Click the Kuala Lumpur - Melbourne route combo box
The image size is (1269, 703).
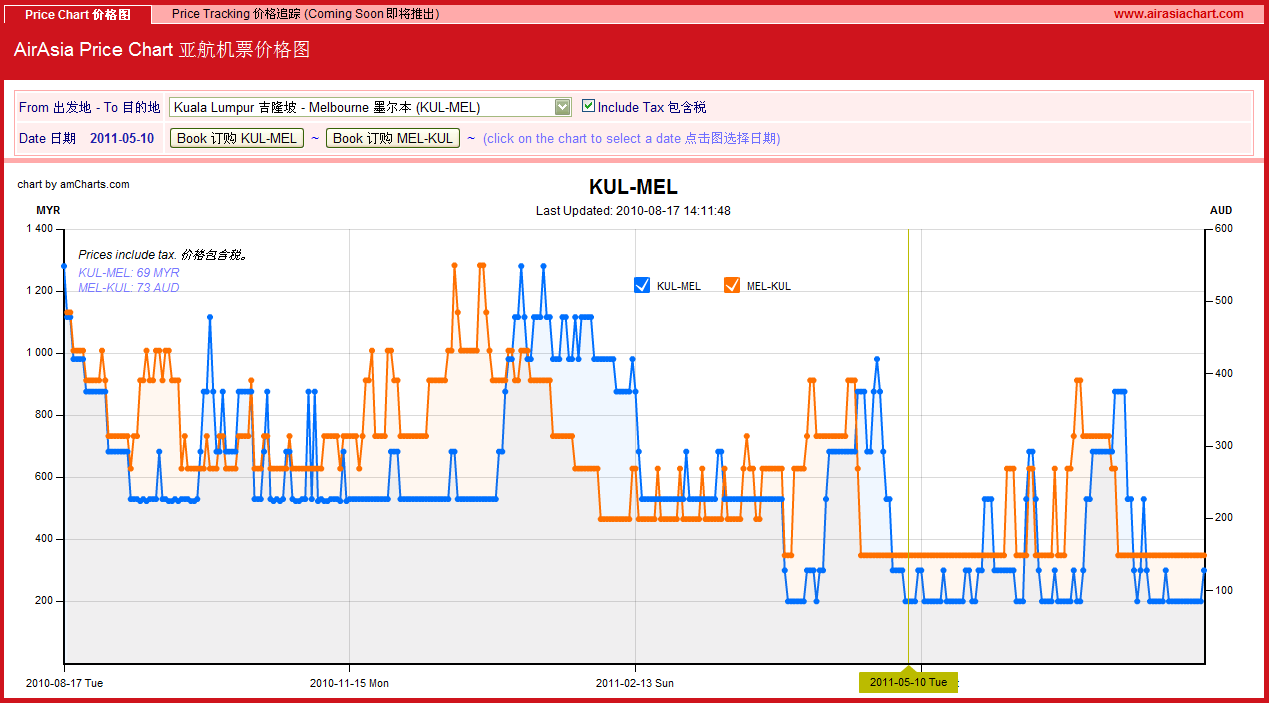371,107
